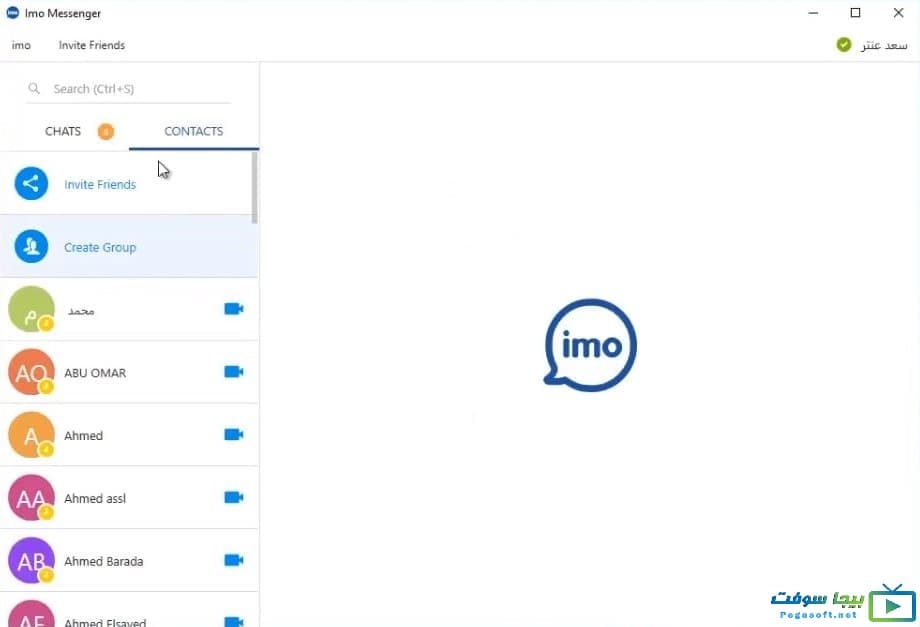Maximize the Imo Messenger window
The height and width of the screenshot is (627, 920).
pos(855,13)
